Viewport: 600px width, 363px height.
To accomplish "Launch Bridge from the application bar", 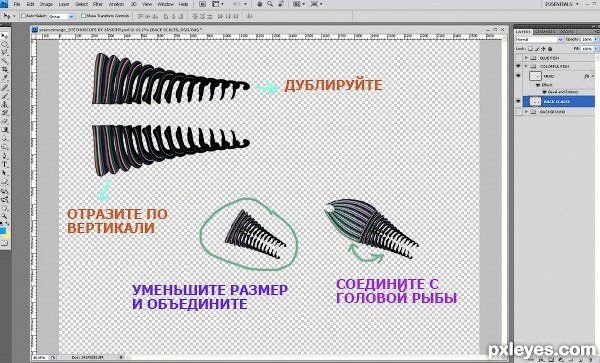I will coord(202,4).
